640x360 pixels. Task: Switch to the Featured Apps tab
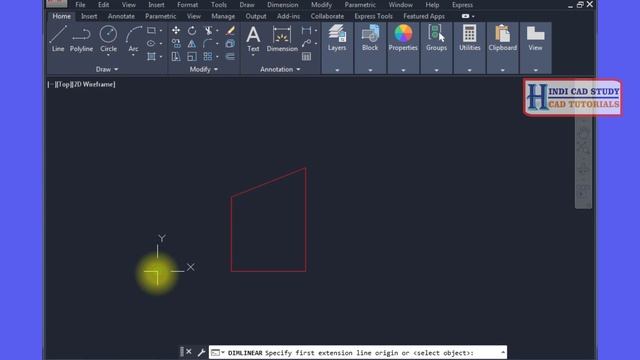(x=424, y=16)
